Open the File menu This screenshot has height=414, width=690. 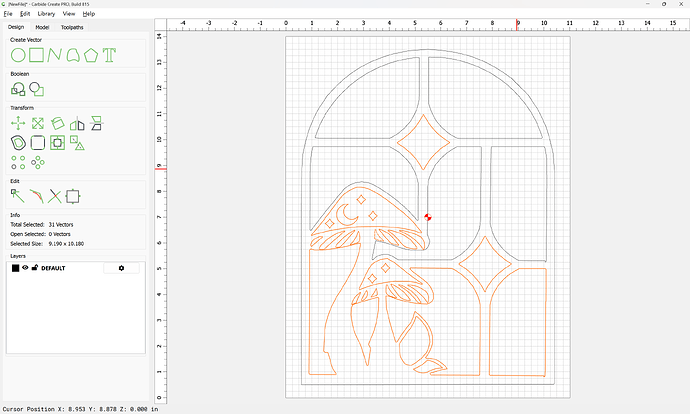(8, 14)
